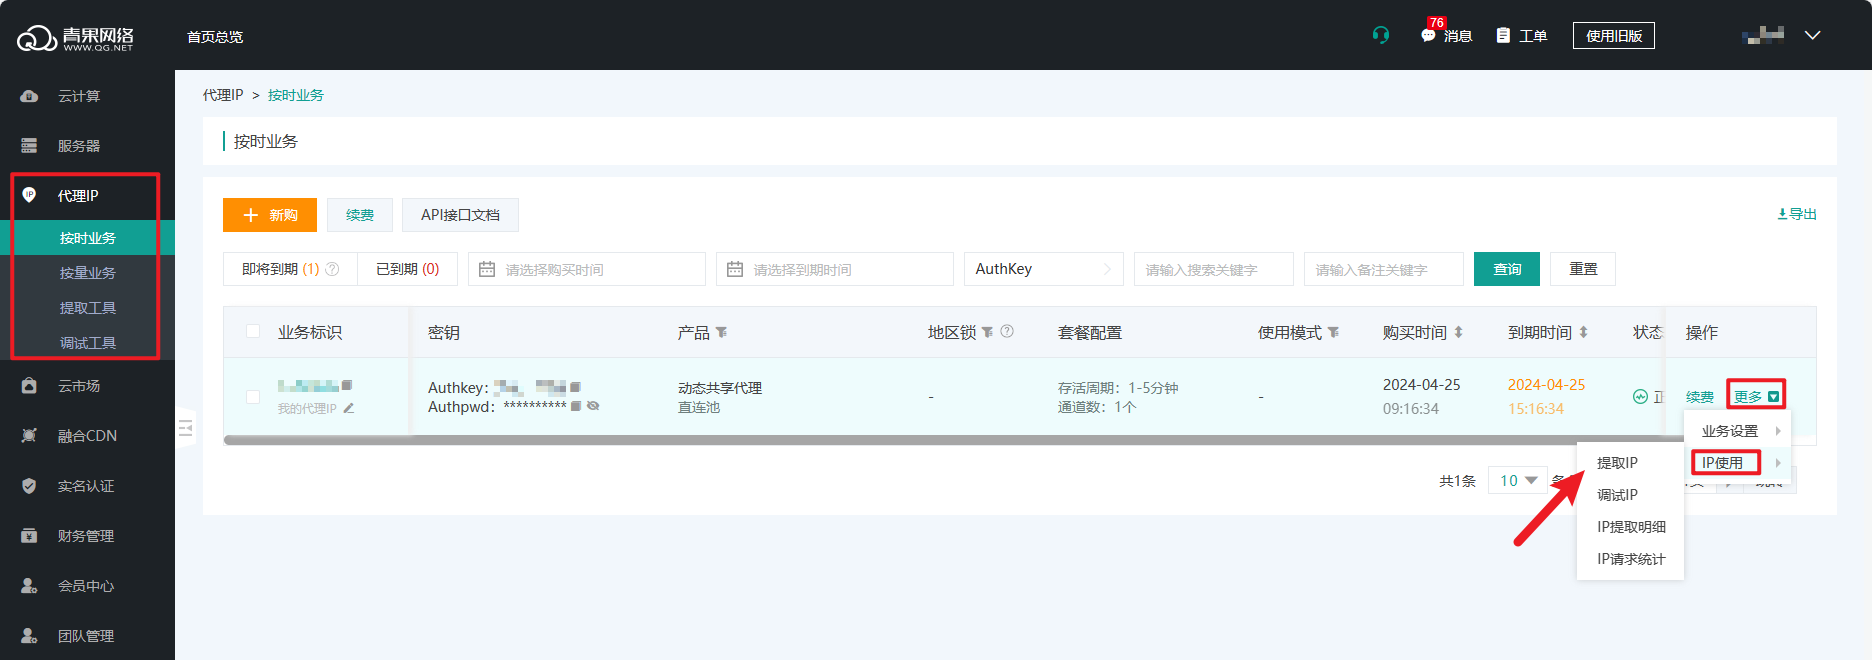Click the orange 新购 button

270,215
